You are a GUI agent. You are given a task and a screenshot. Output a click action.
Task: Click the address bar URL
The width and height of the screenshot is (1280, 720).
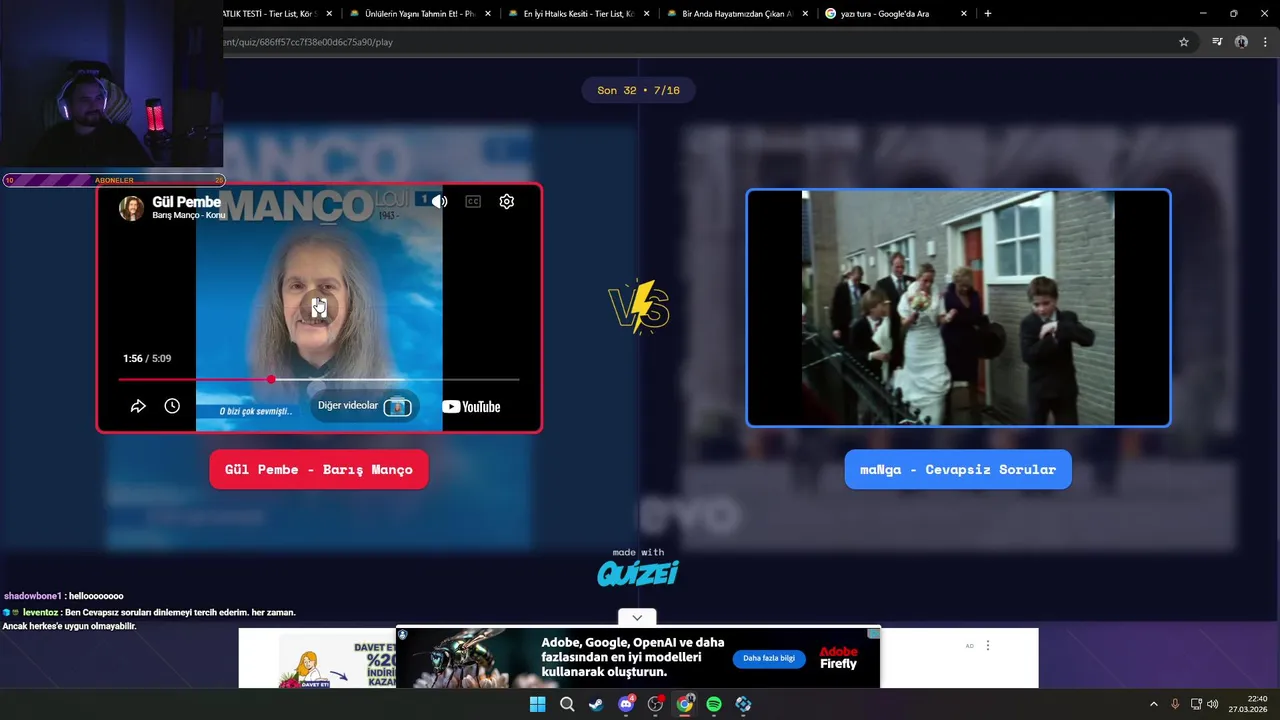point(308,42)
